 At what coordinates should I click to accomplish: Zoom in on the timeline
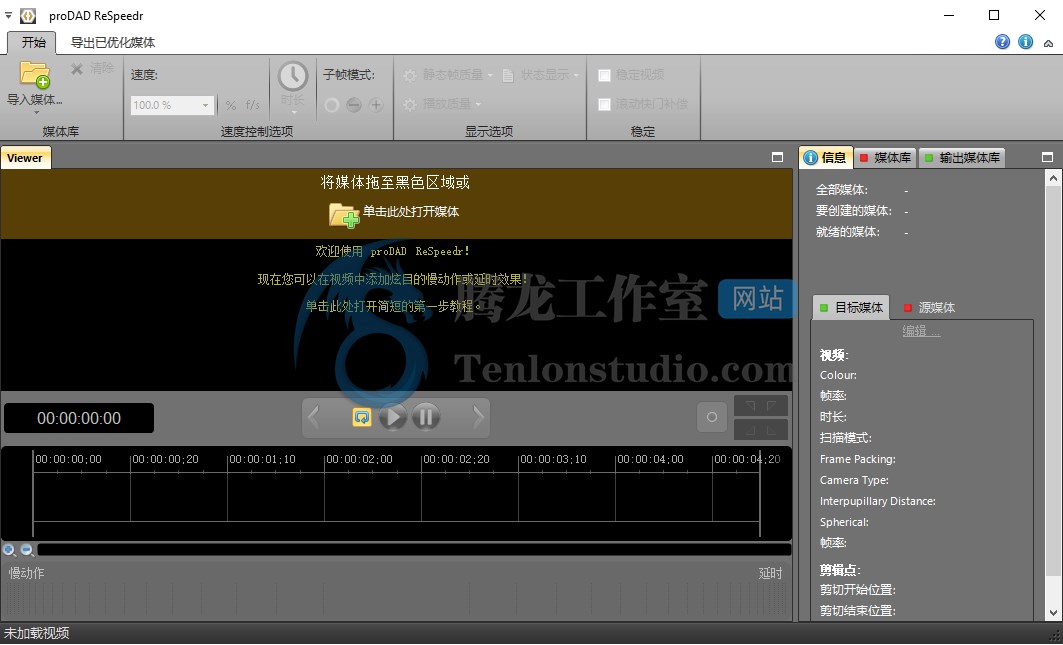[9, 550]
